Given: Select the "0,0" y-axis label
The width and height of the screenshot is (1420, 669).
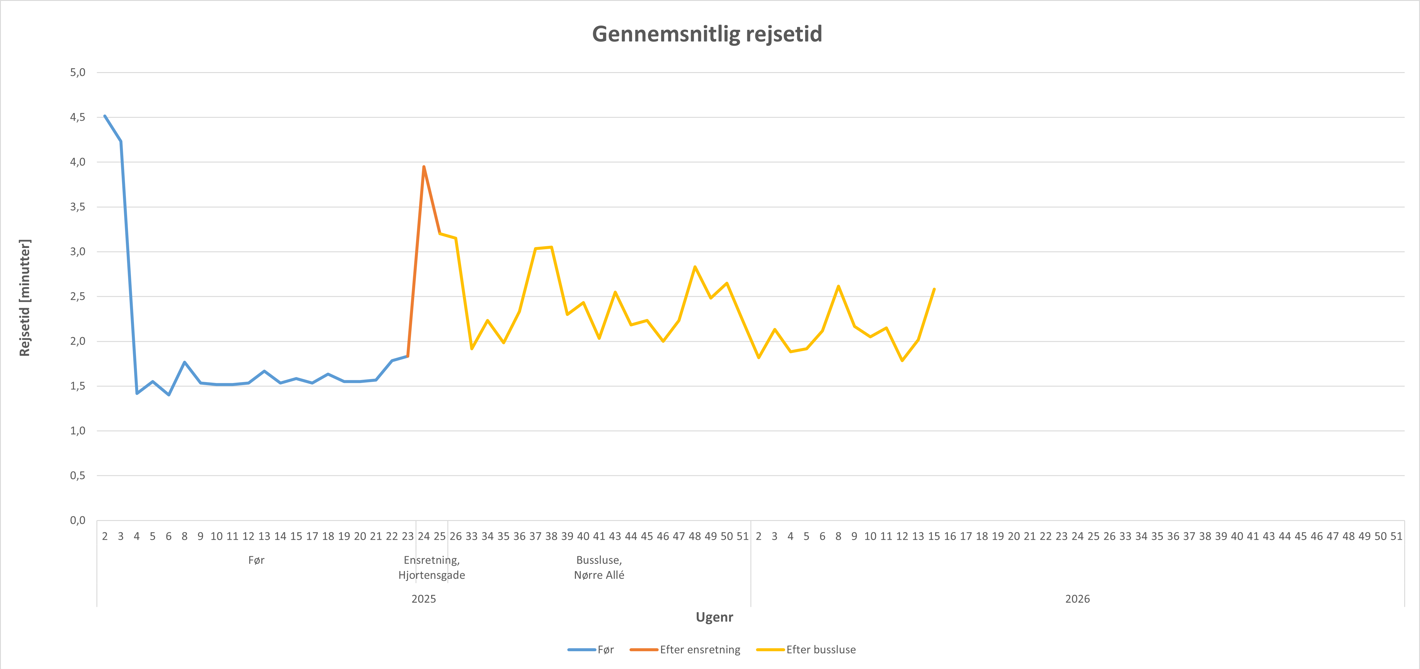Looking at the screenshot, I should 78,521.
